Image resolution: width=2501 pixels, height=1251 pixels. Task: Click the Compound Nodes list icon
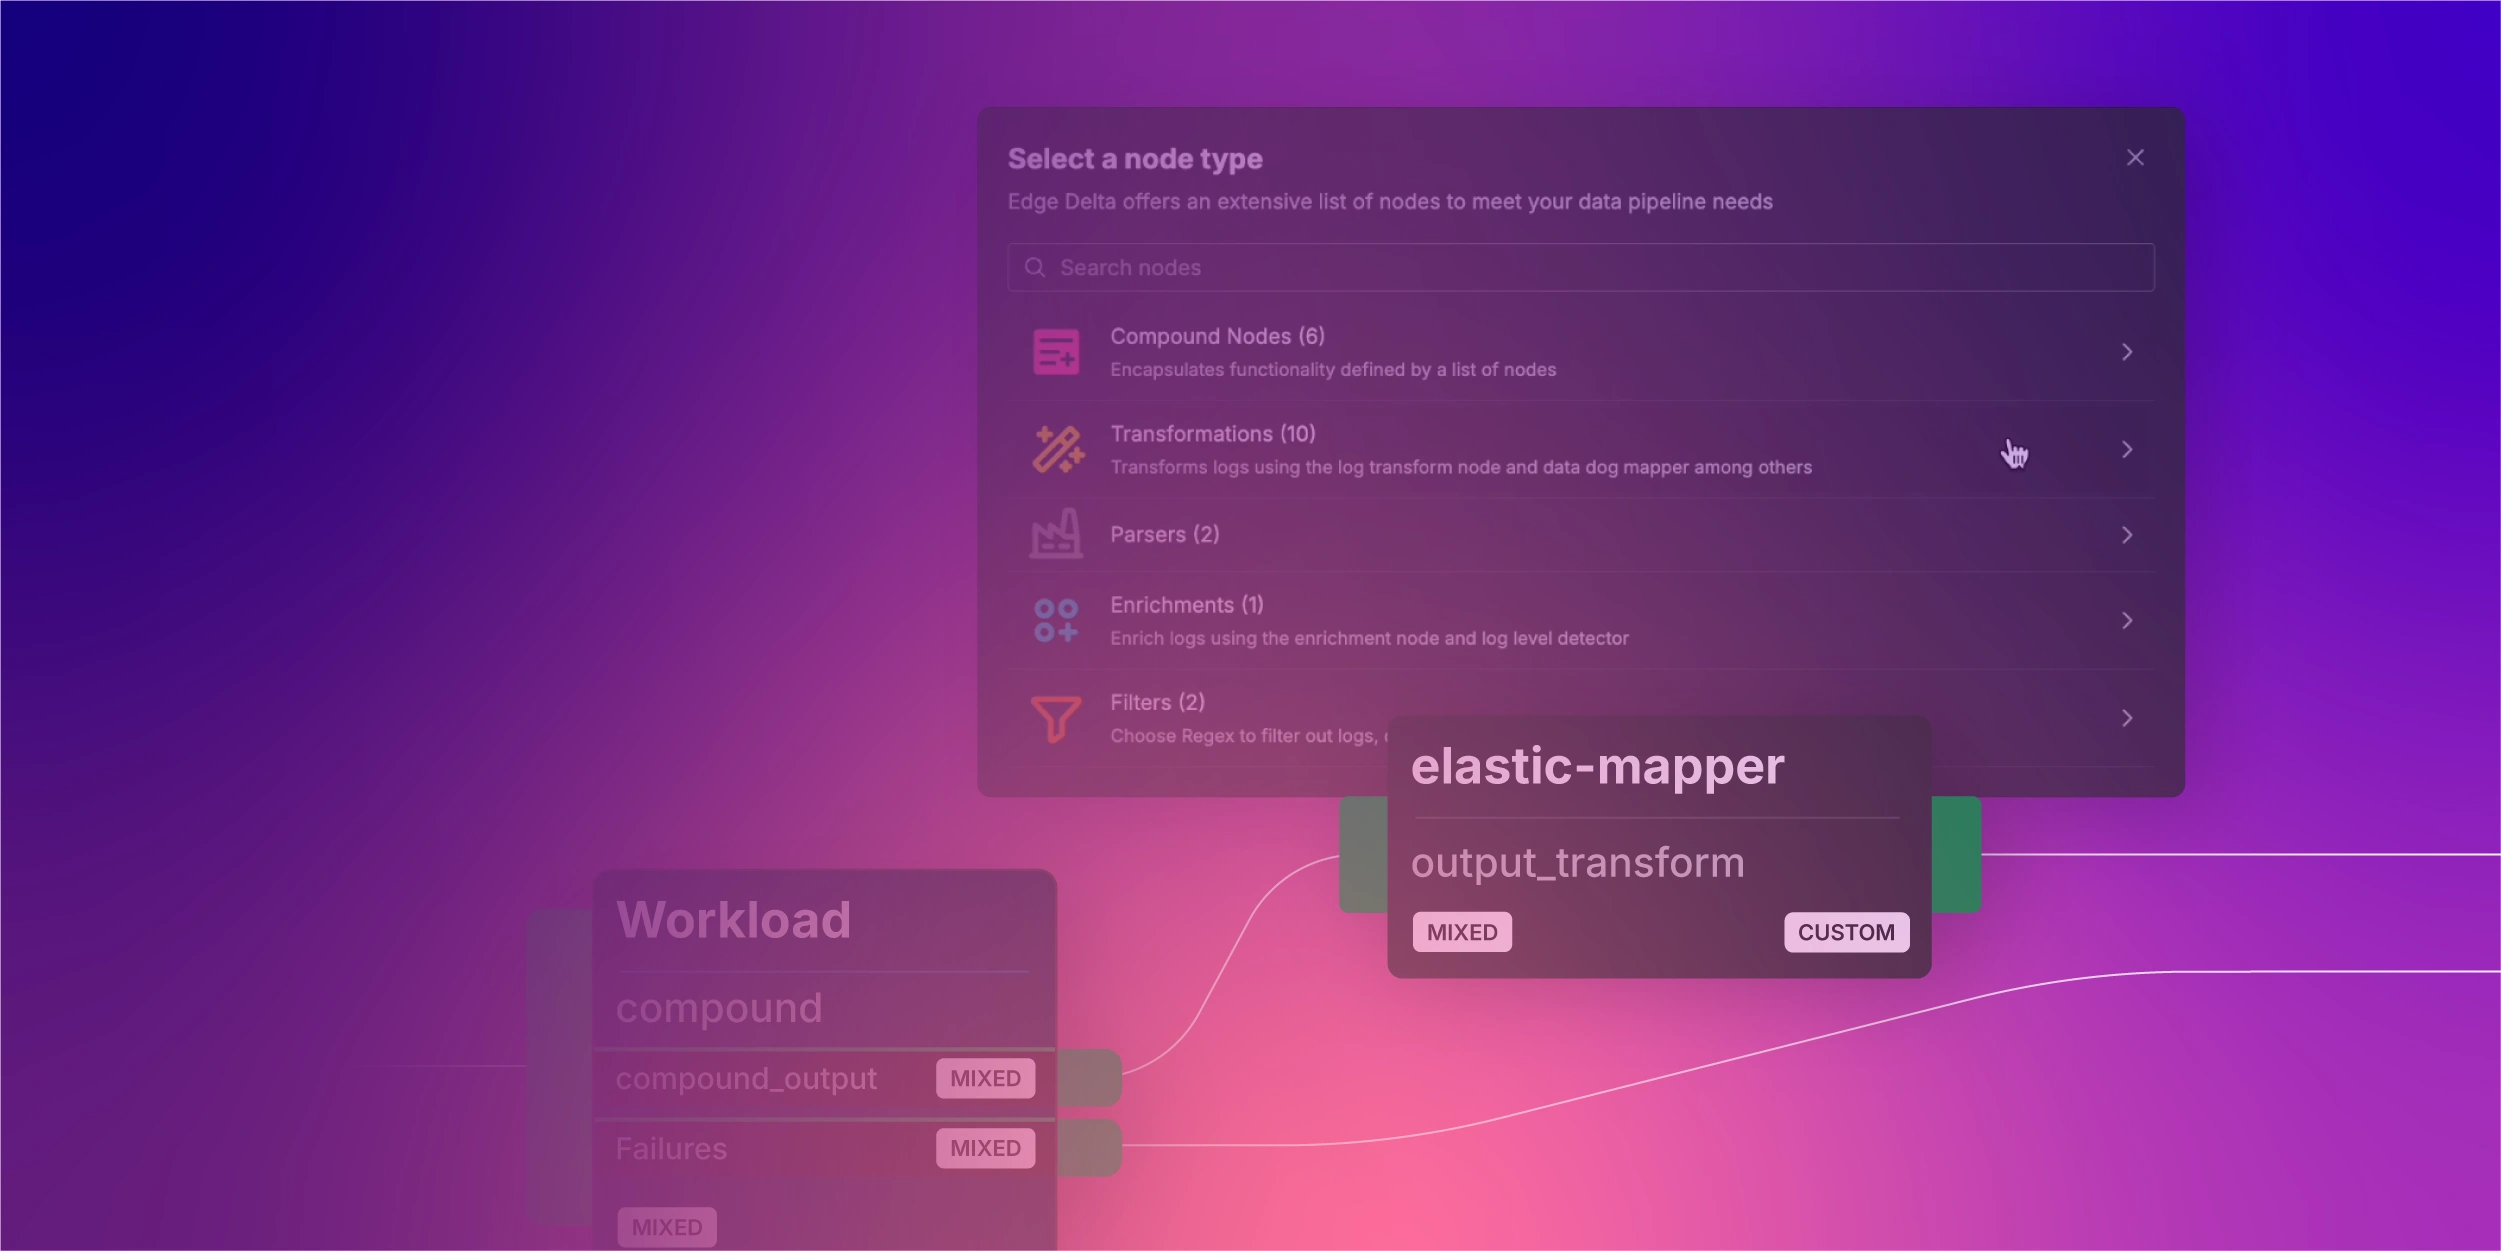coord(1055,352)
